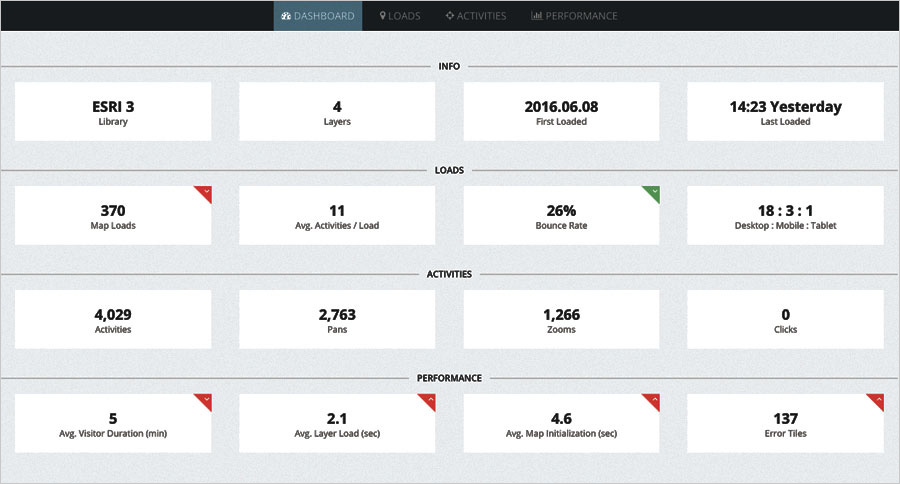The height and width of the screenshot is (484, 900).
Task: Select the First Loaded 2016.06.08 card
Action: (561, 111)
